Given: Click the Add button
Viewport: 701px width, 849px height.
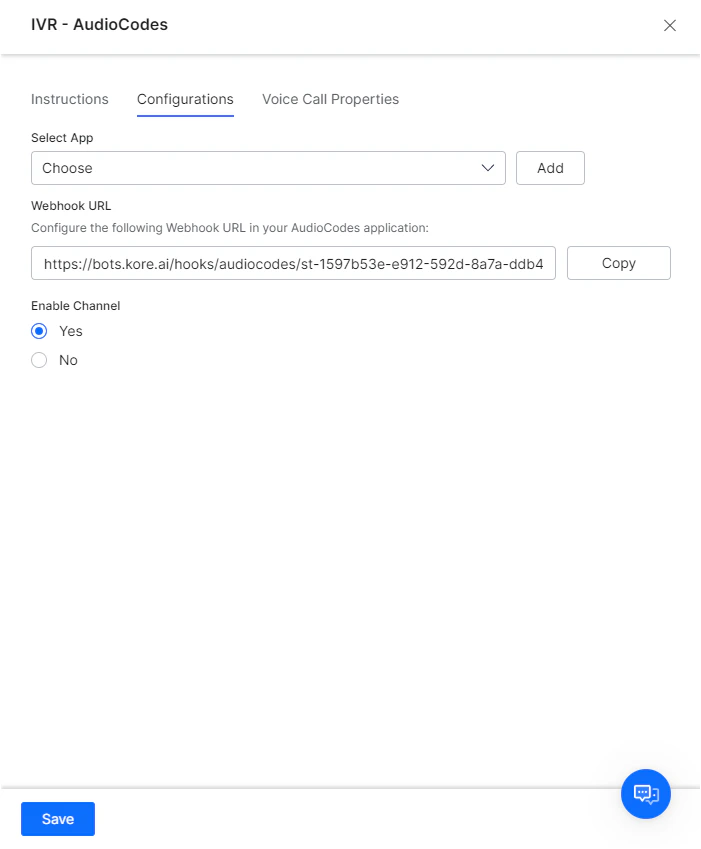Looking at the screenshot, I should [550, 168].
